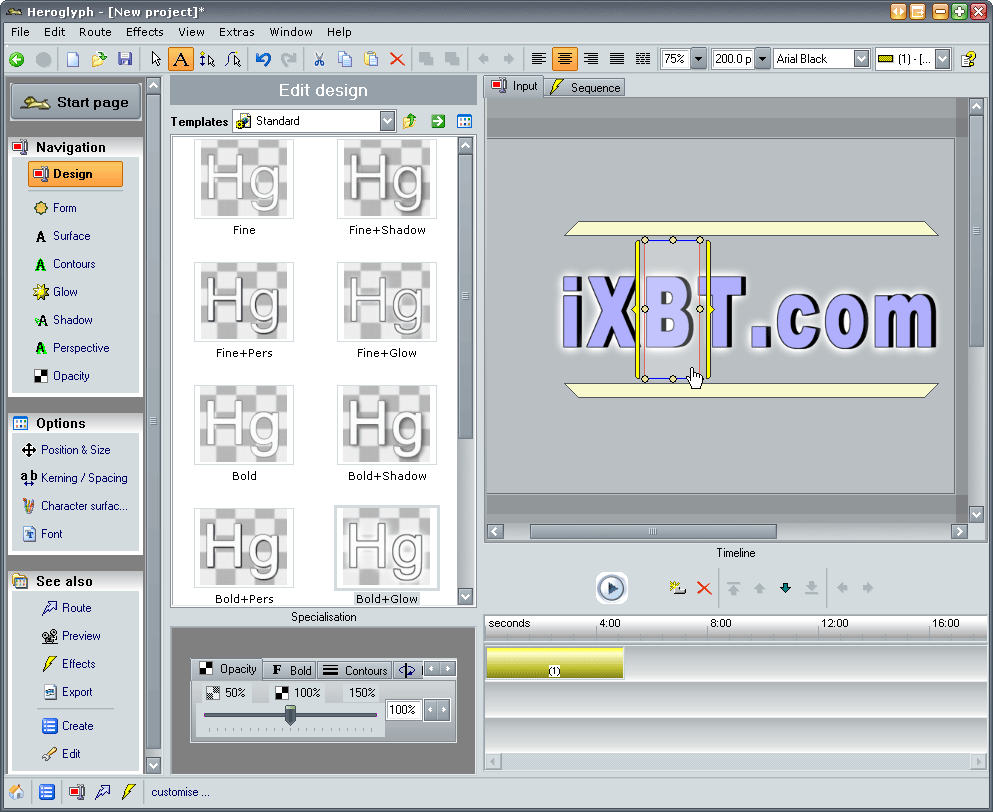
Task: Click the green back arrow toolbar icon
Action: [x=17, y=60]
